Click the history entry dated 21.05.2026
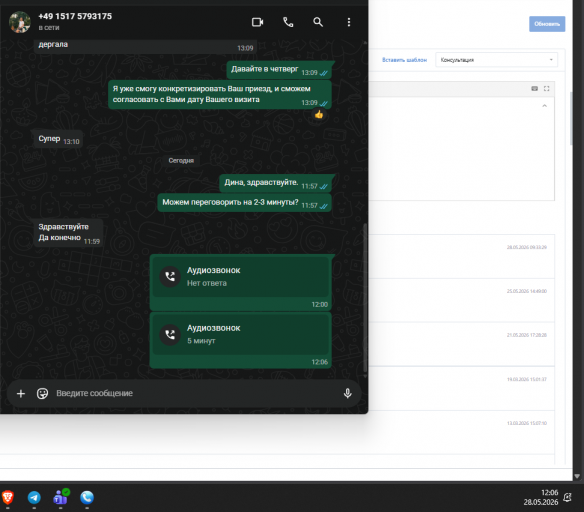The width and height of the screenshot is (584, 512). pyautogui.click(x=462, y=344)
